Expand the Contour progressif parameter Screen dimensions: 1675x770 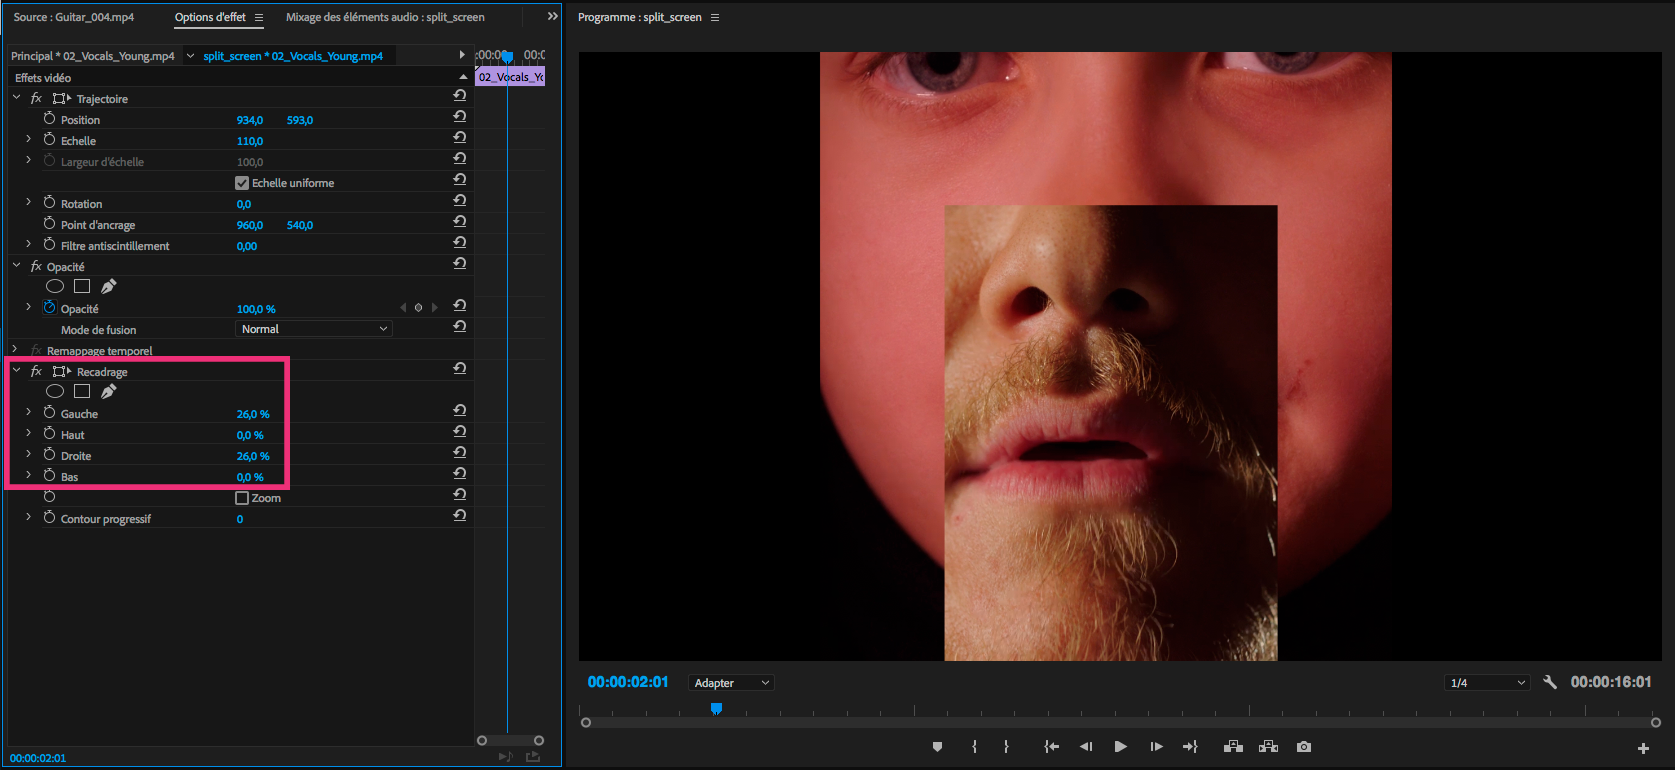coord(28,518)
